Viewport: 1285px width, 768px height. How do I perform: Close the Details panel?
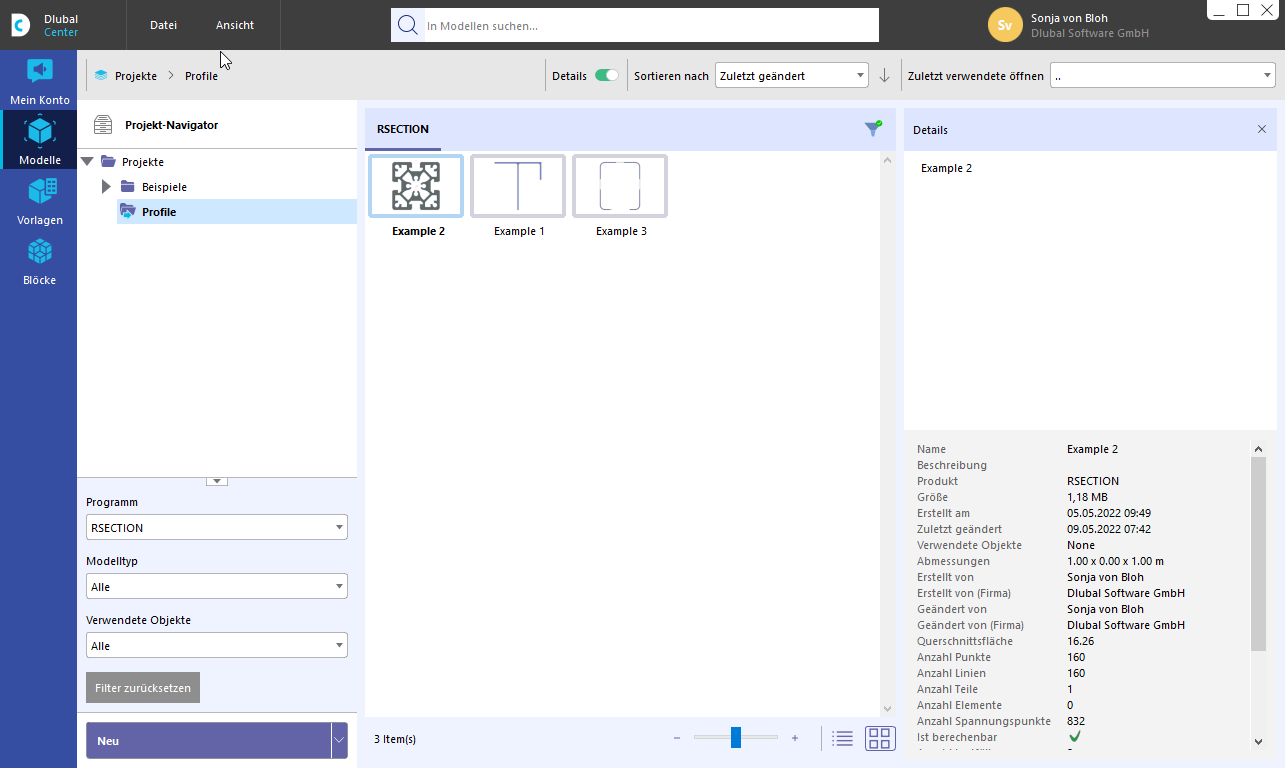point(1262,129)
